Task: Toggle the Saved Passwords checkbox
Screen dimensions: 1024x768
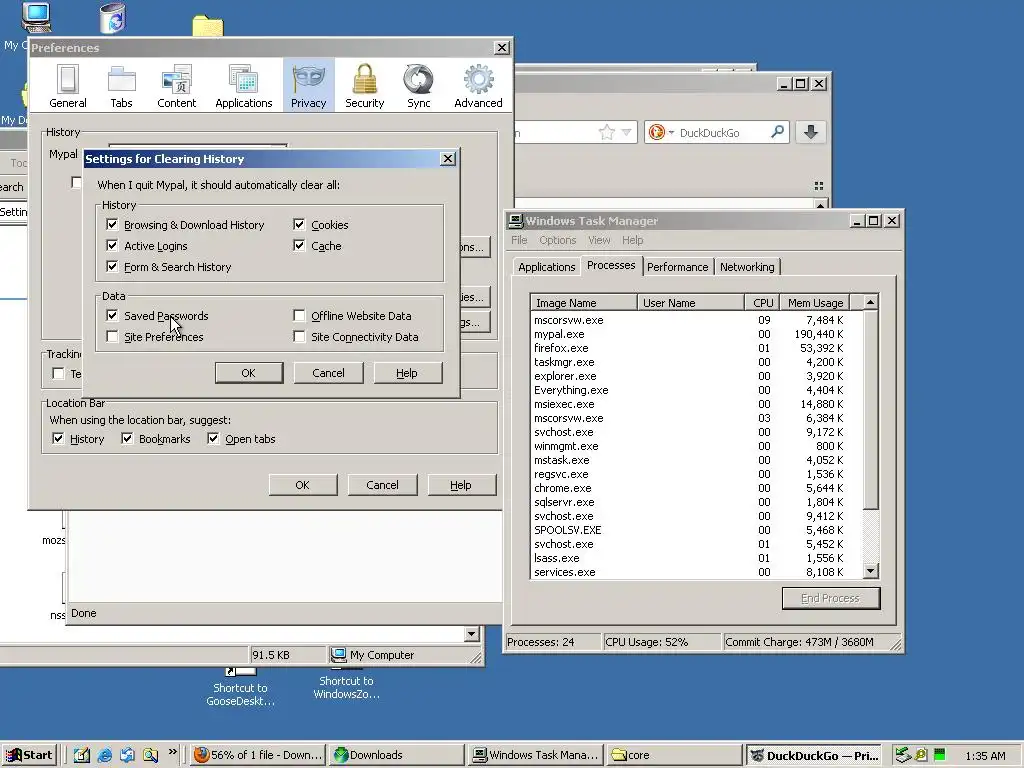Action: pyautogui.click(x=112, y=315)
